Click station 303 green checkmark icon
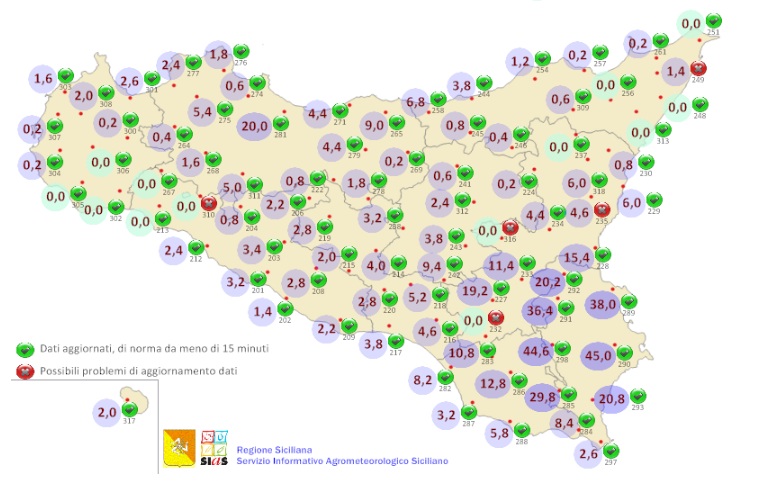Viewport: 757px width, 488px height. [x=65, y=76]
